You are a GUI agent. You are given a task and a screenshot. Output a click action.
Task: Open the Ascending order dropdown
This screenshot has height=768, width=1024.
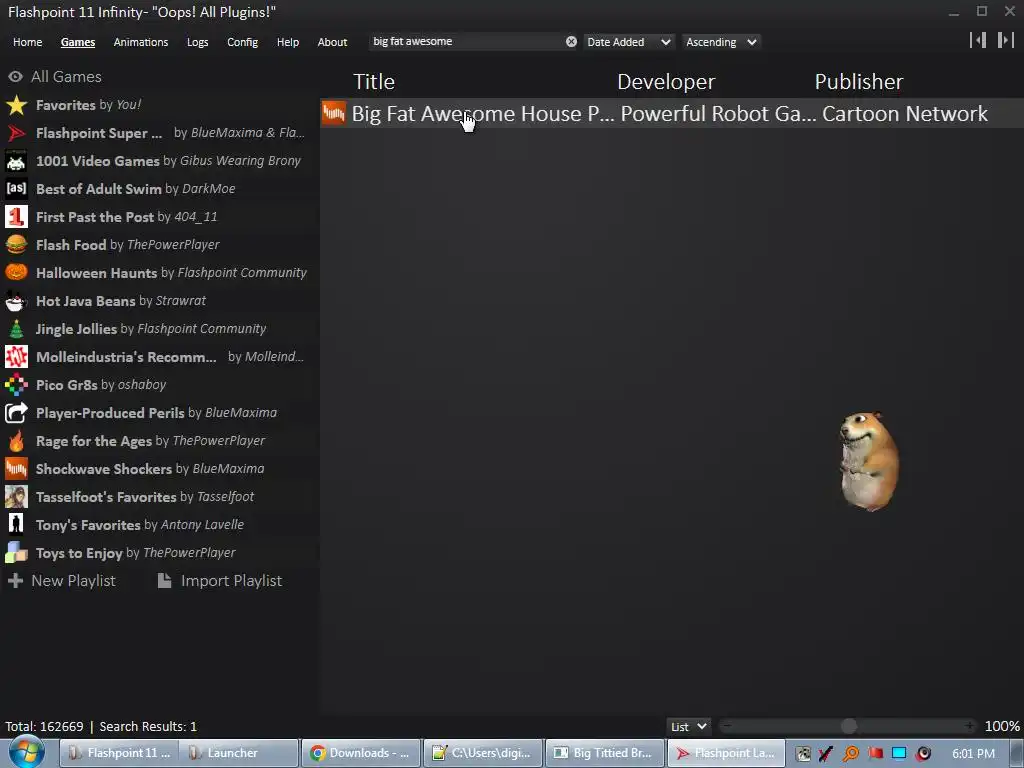click(721, 42)
